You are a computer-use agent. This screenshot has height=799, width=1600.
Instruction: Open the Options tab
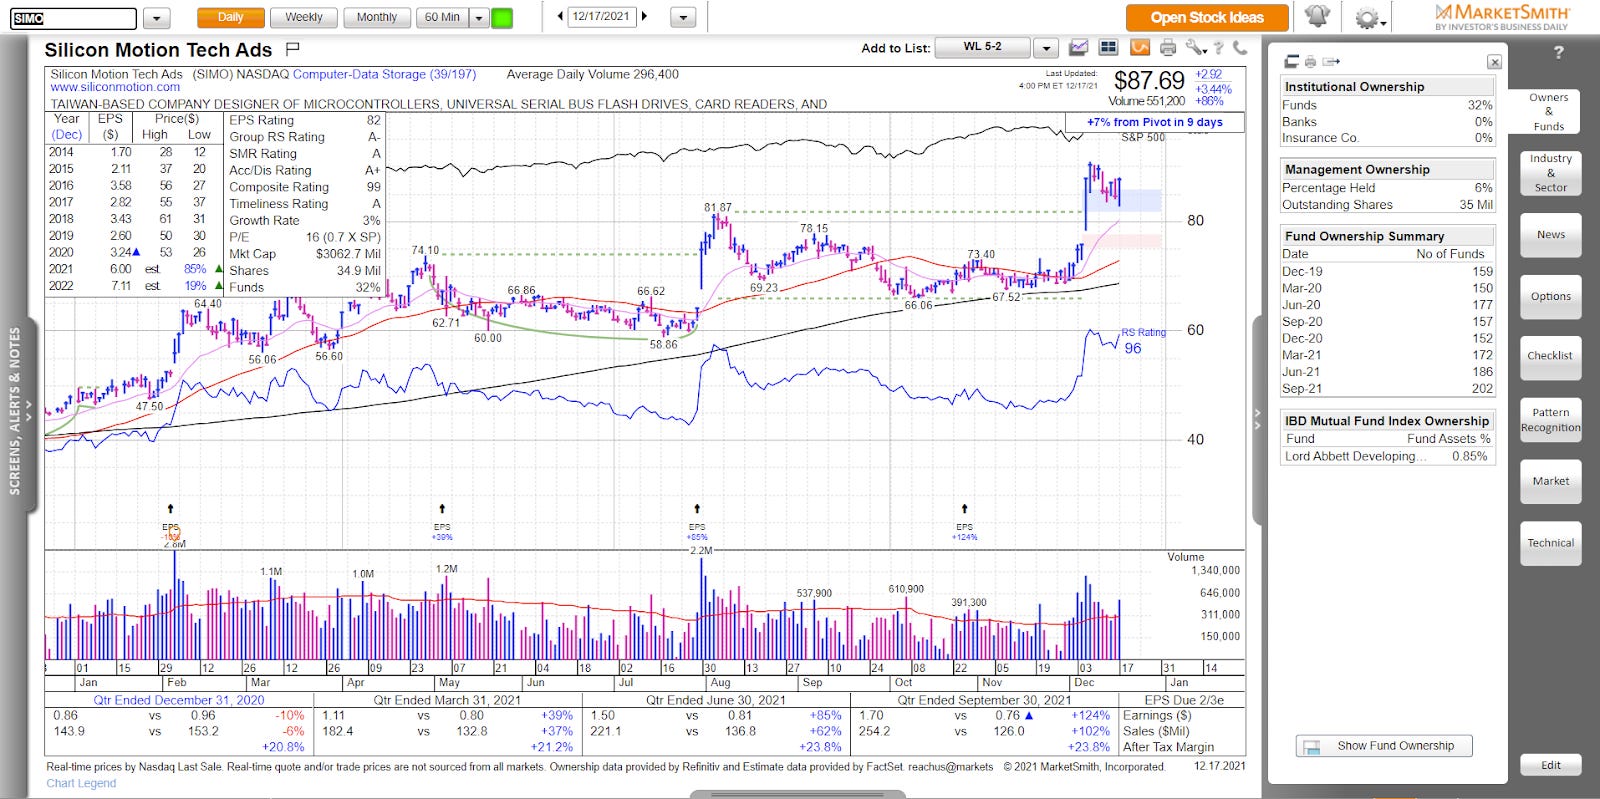tap(1551, 297)
